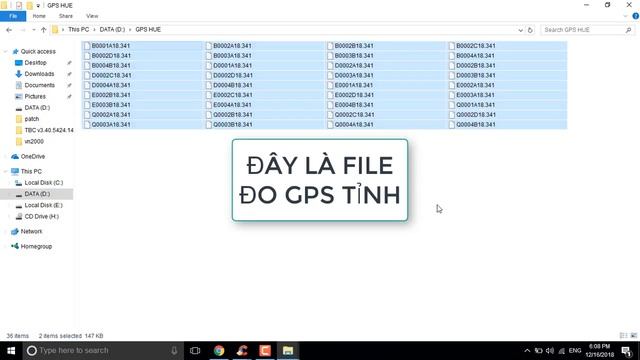Select file Q0004B18.341
640x360 pixels.
click(x=476, y=124)
